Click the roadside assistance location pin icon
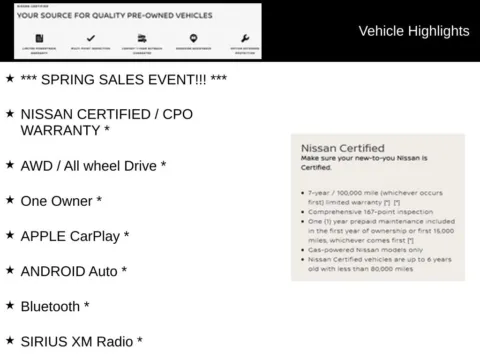The width and height of the screenshot is (480, 360). (193, 38)
